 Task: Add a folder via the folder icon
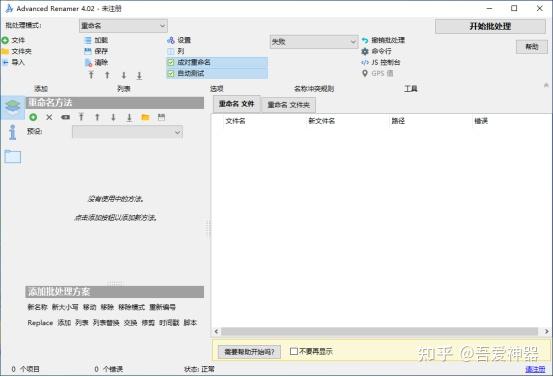[x=5, y=51]
